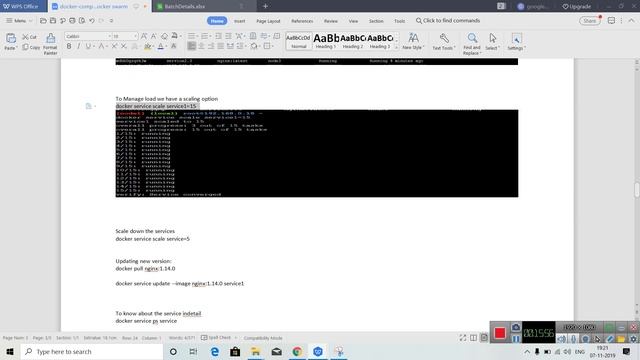Expand the quick access toolbar customization arrow
The width and height of the screenshot is (640, 360).
[x=111, y=20]
